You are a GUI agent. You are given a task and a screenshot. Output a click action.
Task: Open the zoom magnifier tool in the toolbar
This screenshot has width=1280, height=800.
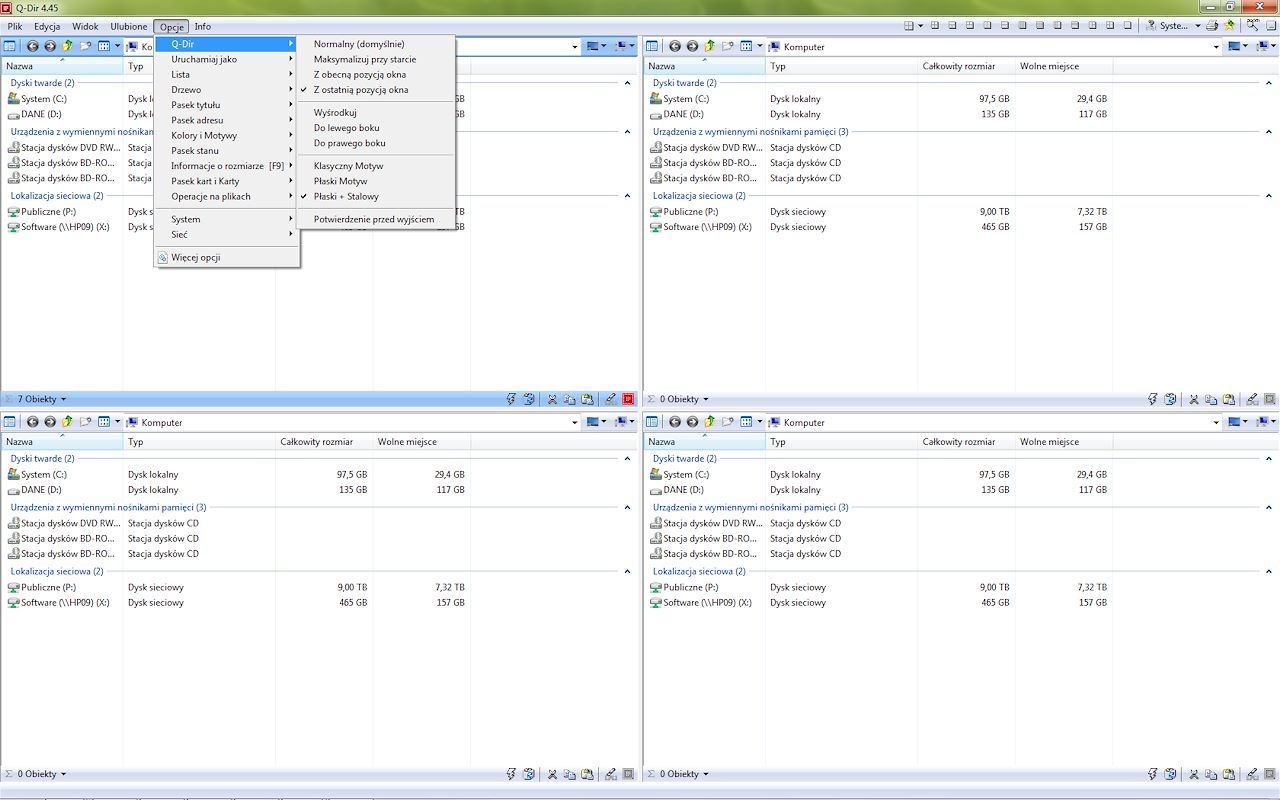[1252, 25]
